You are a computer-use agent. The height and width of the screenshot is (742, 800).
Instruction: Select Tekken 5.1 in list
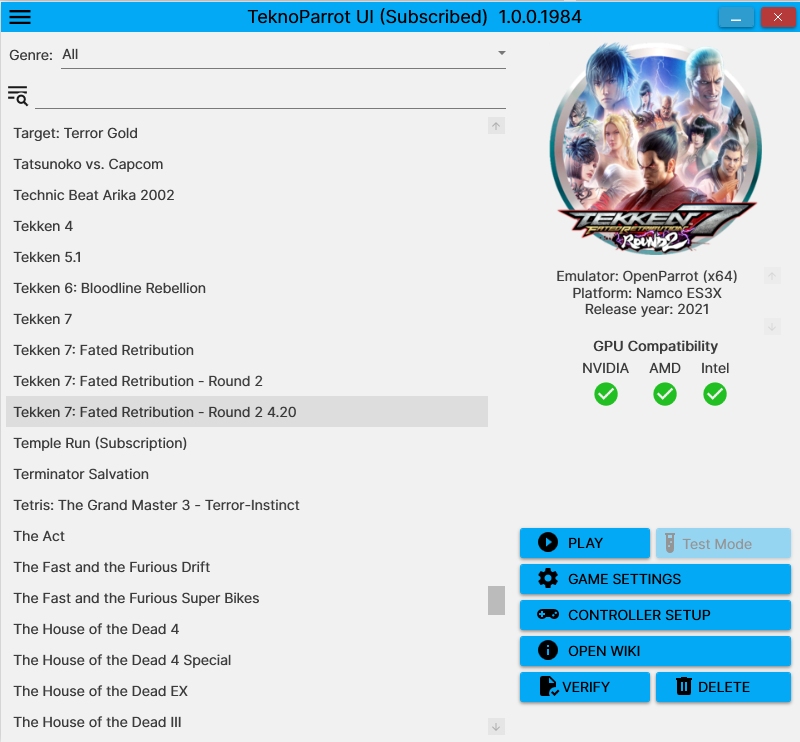coord(247,257)
